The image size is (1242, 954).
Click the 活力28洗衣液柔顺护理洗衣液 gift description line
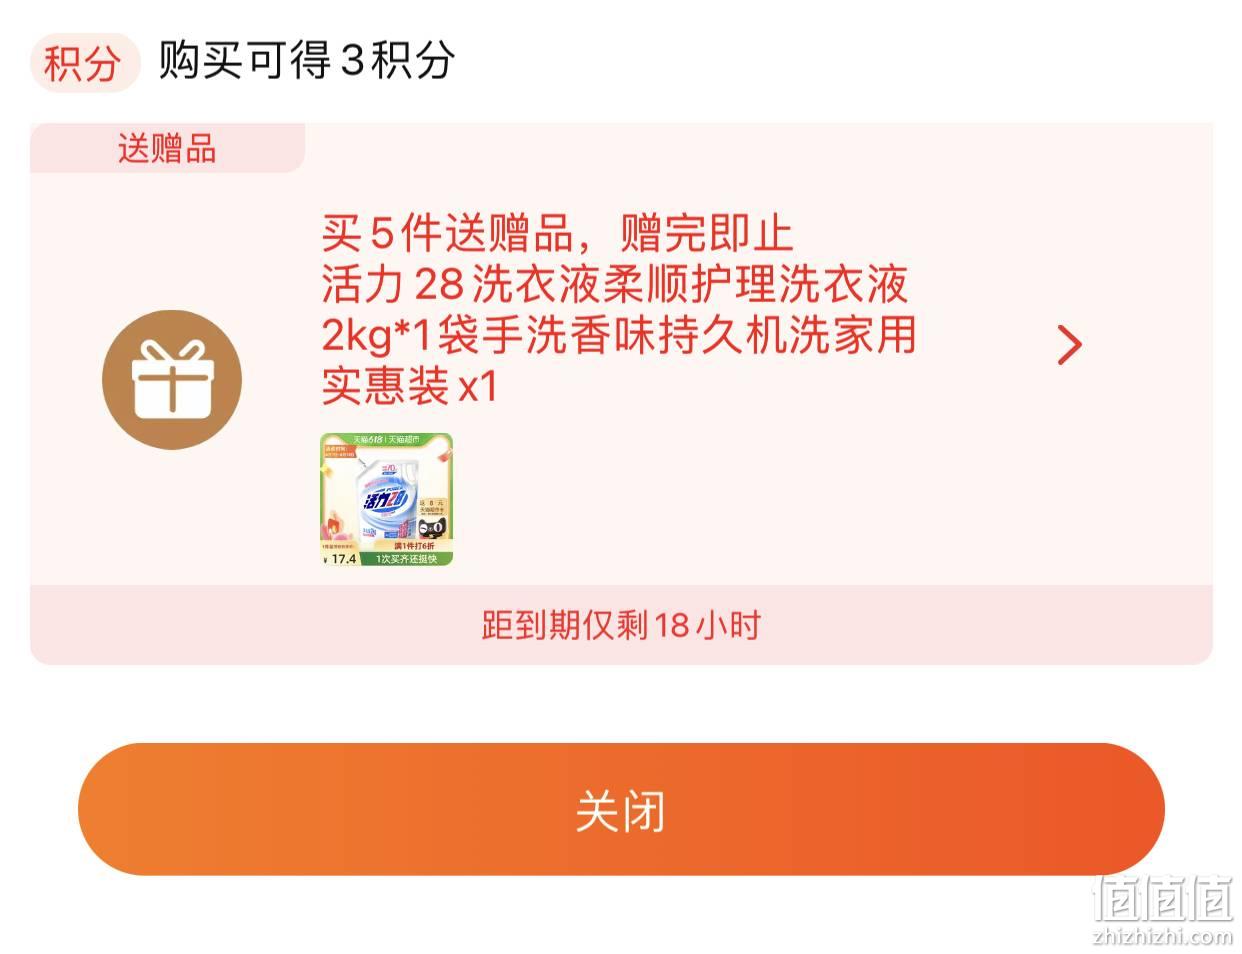(x=615, y=285)
